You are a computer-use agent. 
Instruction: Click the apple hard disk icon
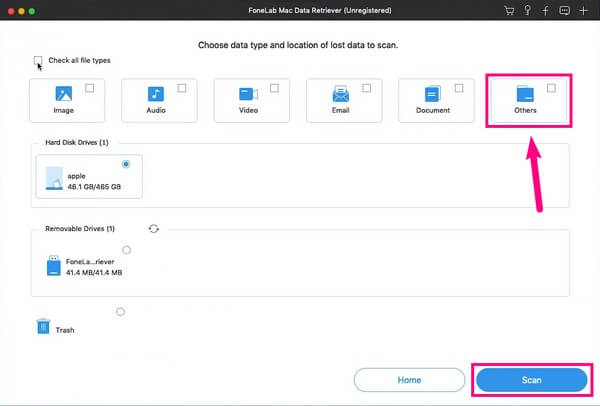(54, 178)
